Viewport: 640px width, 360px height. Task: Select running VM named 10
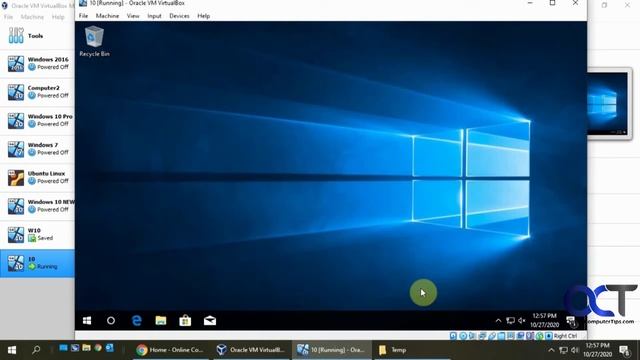coord(37,263)
